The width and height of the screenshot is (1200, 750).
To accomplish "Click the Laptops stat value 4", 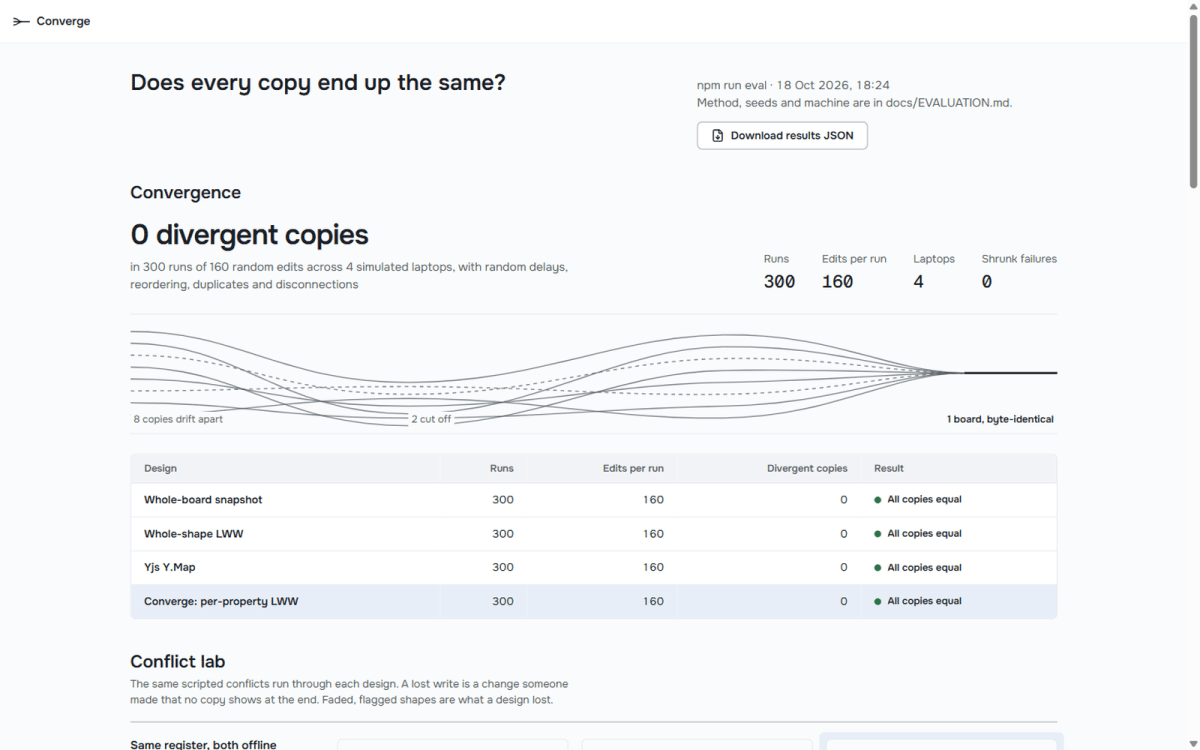I will 918,282.
